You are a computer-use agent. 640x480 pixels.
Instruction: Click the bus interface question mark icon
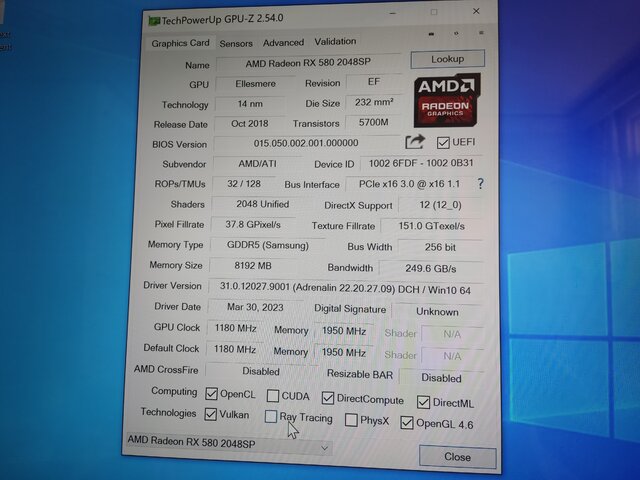pyautogui.click(x=480, y=184)
